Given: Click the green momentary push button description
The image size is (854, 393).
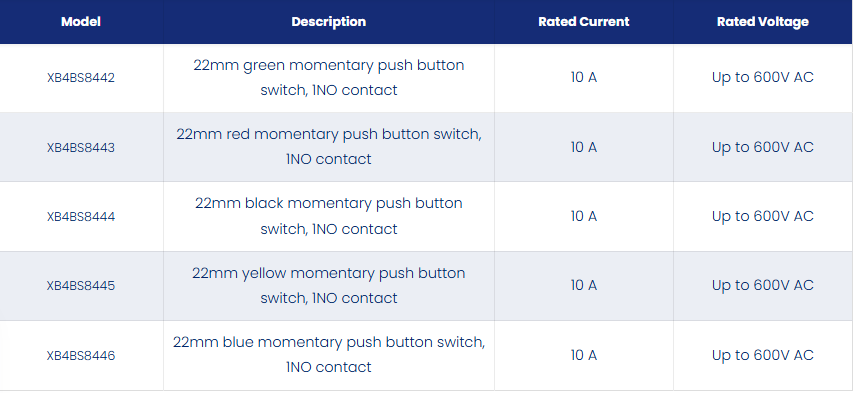Looking at the screenshot, I should 328,77.
